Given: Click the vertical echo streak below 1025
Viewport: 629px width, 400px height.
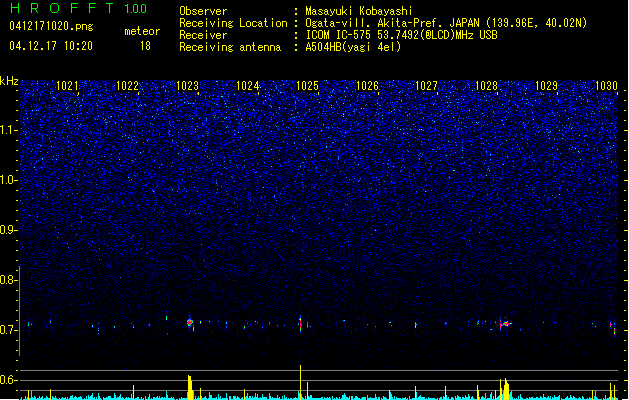Looking at the screenshot, I should pyautogui.click(x=300, y=323).
